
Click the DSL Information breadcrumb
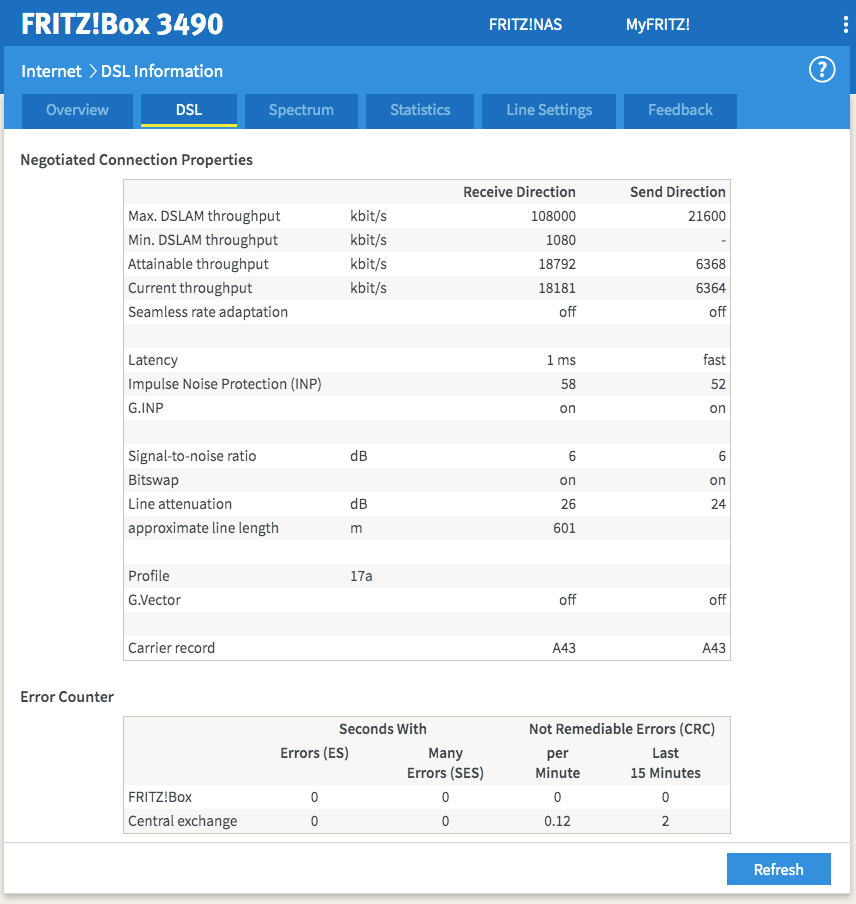[162, 71]
